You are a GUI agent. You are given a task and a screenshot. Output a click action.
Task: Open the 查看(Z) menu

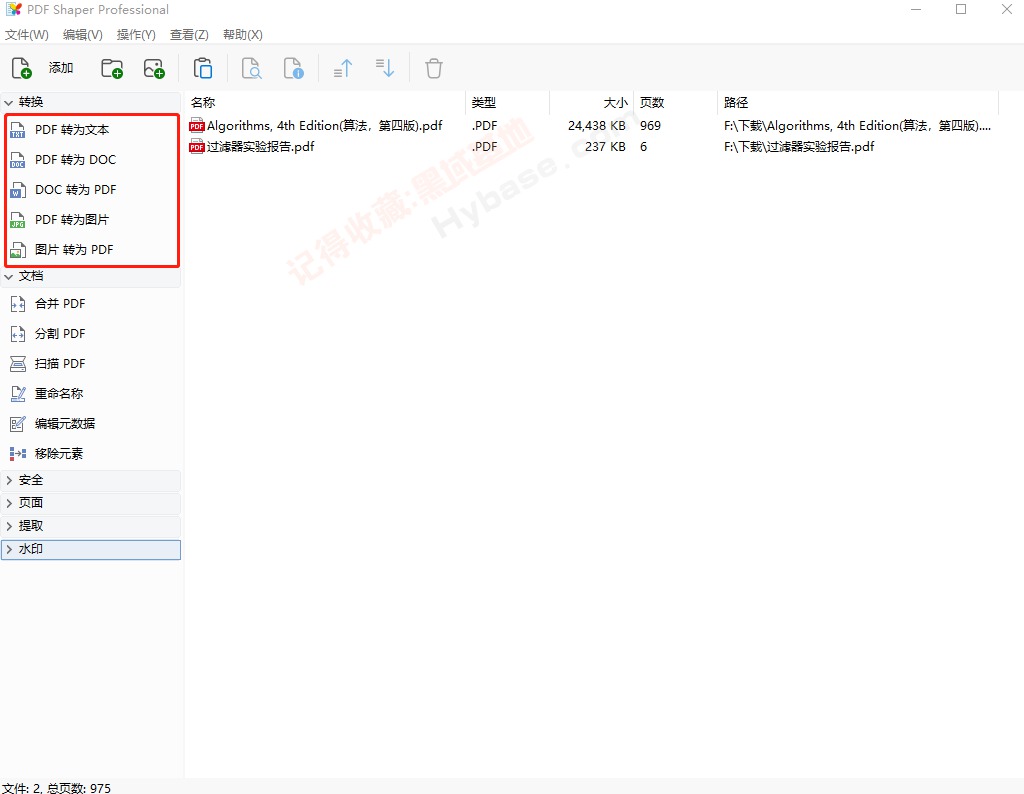189,35
